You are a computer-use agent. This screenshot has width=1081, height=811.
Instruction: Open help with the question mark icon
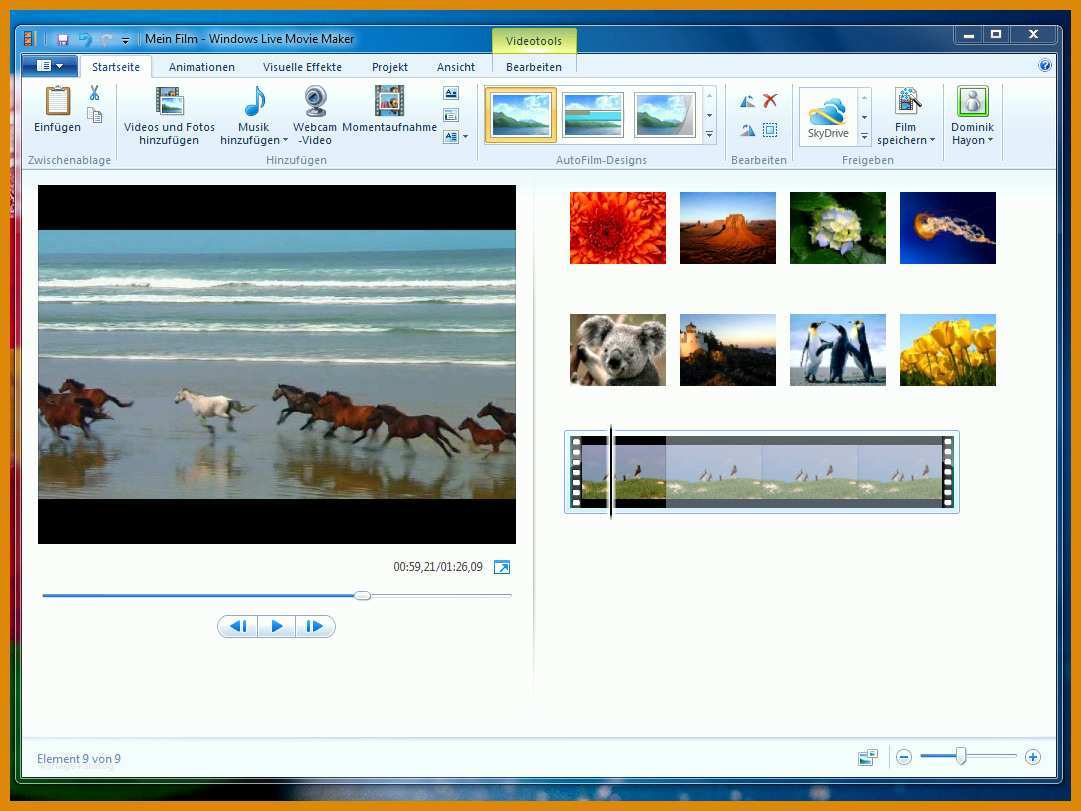coord(1044,66)
